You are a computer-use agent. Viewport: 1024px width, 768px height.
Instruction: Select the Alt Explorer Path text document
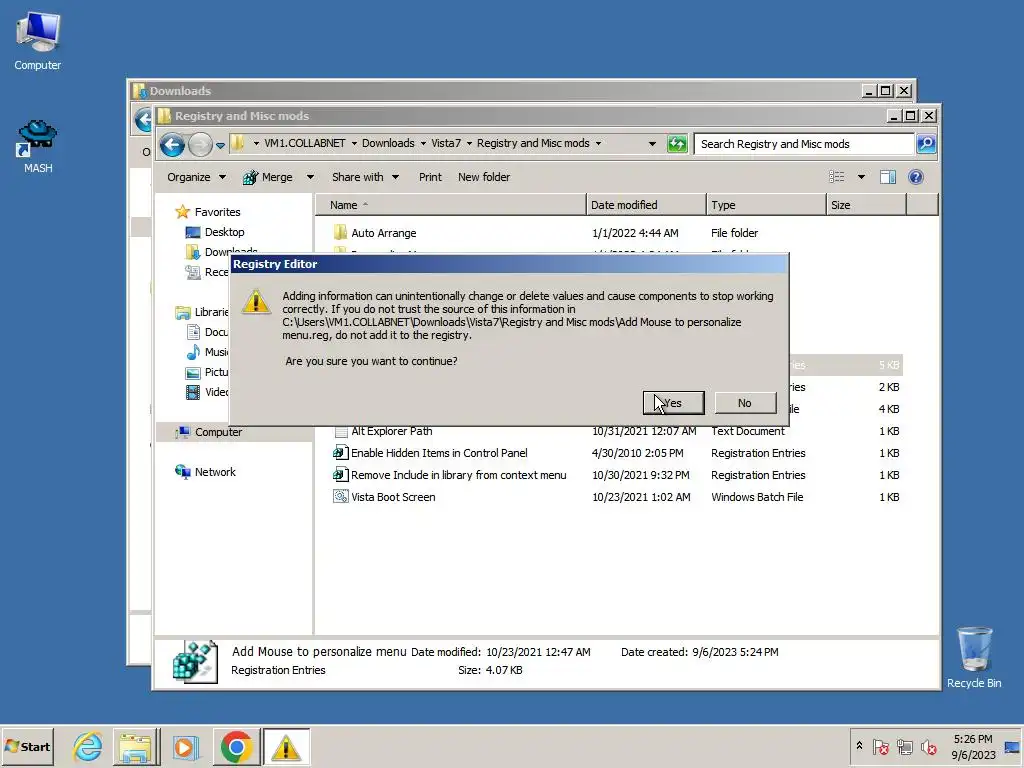pyautogui.click(x=392, y=431)
